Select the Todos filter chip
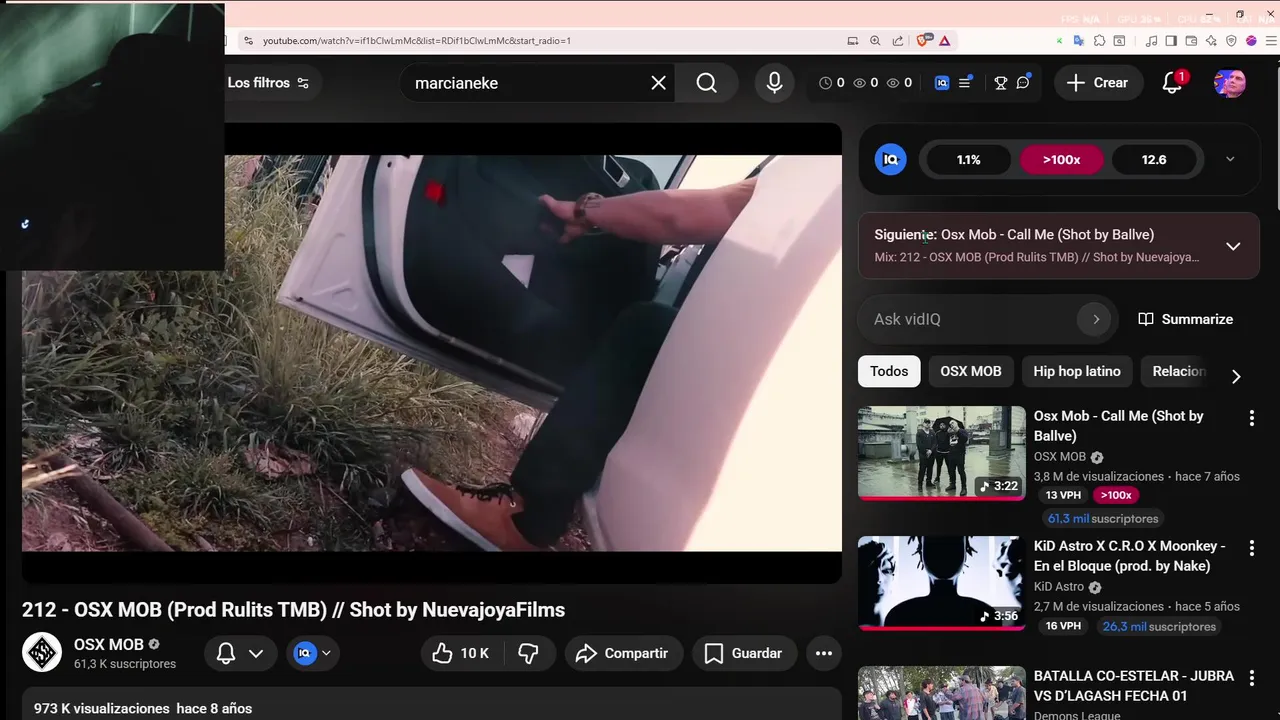1280x720 pixels. 889,371
